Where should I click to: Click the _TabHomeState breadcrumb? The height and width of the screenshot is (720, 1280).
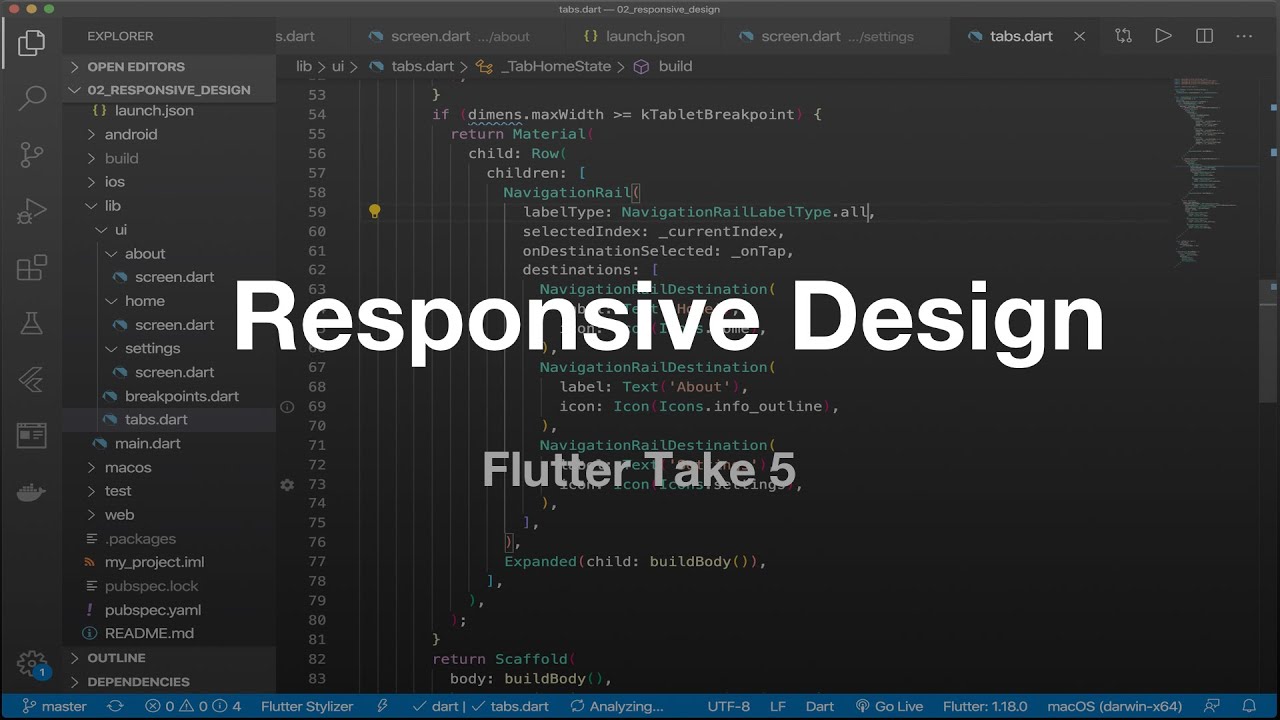click(x=545, y=66)
